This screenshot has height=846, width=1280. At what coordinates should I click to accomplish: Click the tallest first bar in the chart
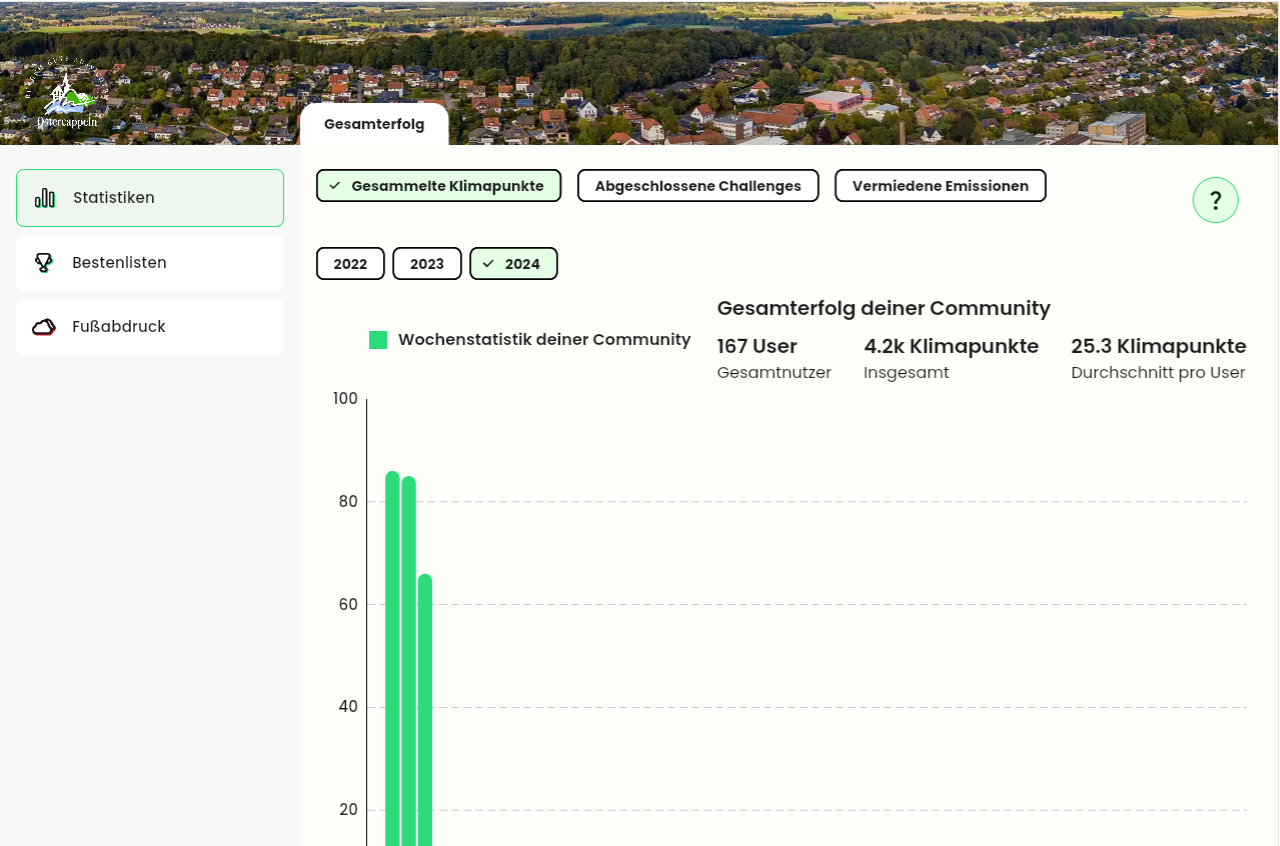(x=392, y=660)
